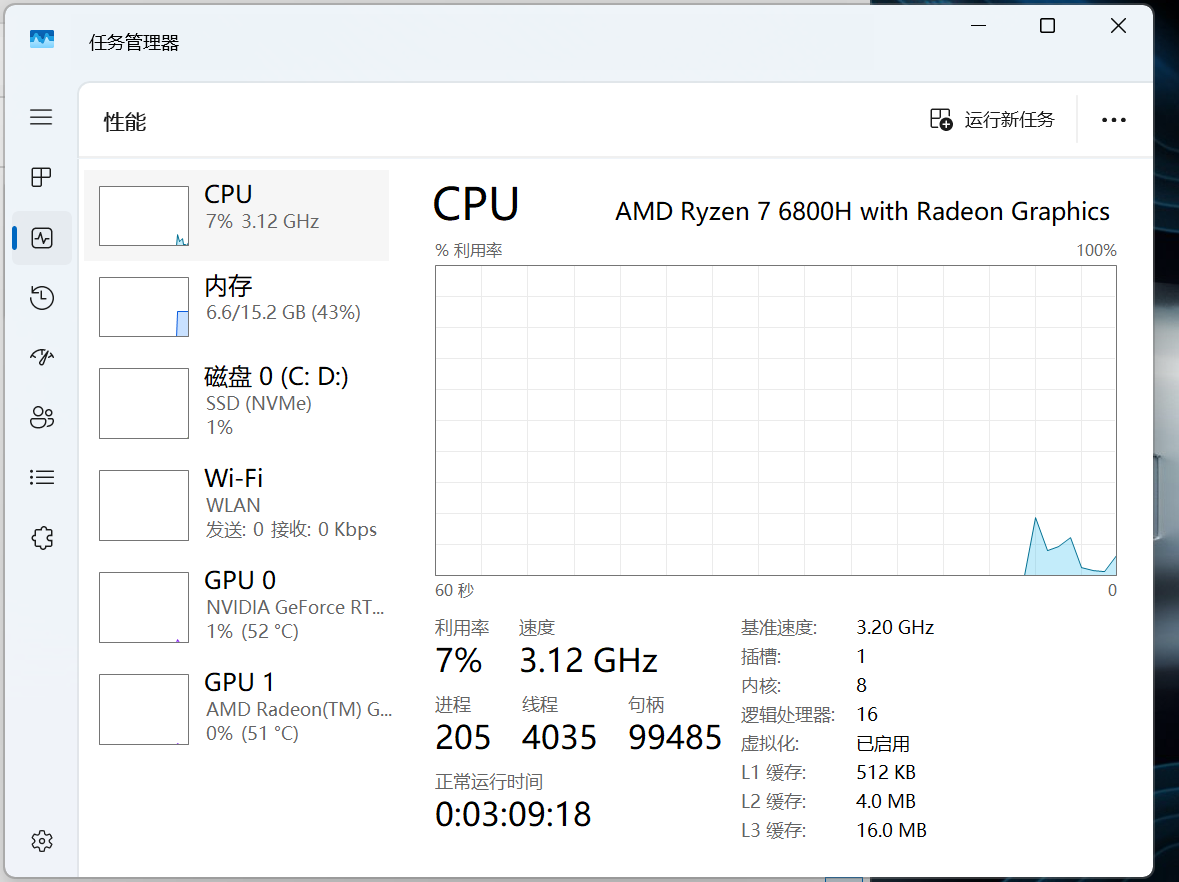Select the Performance page icon

(x=42, y=238)
